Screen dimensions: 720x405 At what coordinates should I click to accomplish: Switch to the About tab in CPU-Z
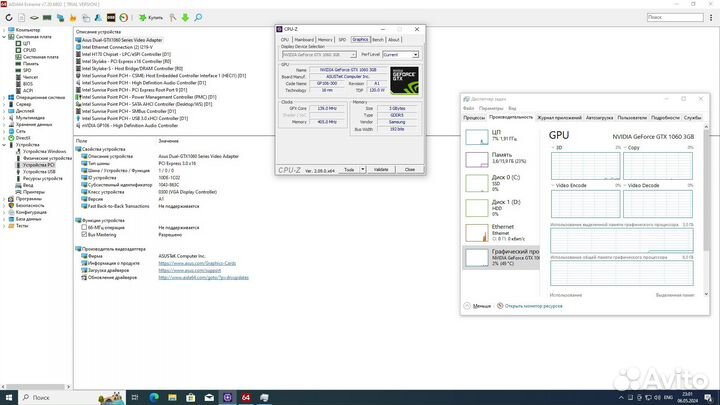[x=394, y=40]
